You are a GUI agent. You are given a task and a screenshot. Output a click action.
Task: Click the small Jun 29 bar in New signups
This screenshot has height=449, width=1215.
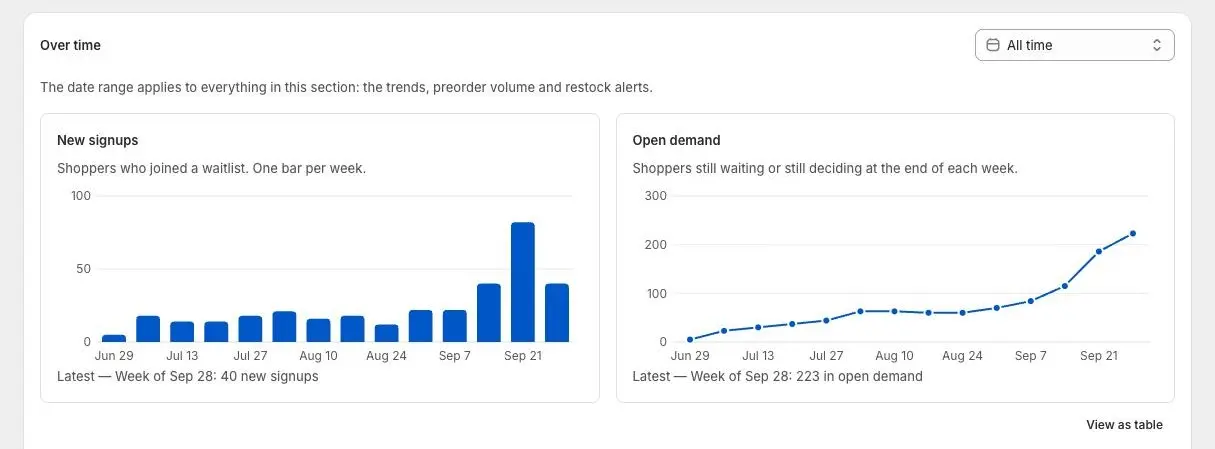point(114,338)
